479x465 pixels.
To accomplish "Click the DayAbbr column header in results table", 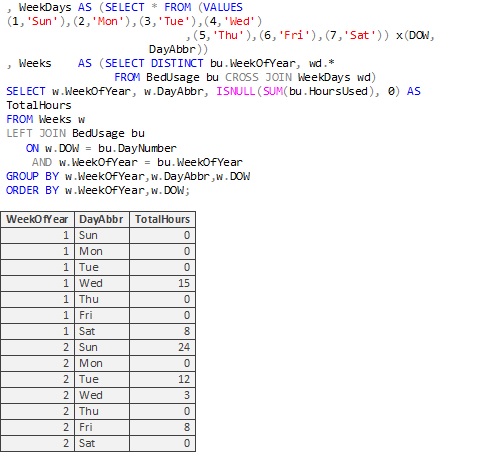I will 102,219.
